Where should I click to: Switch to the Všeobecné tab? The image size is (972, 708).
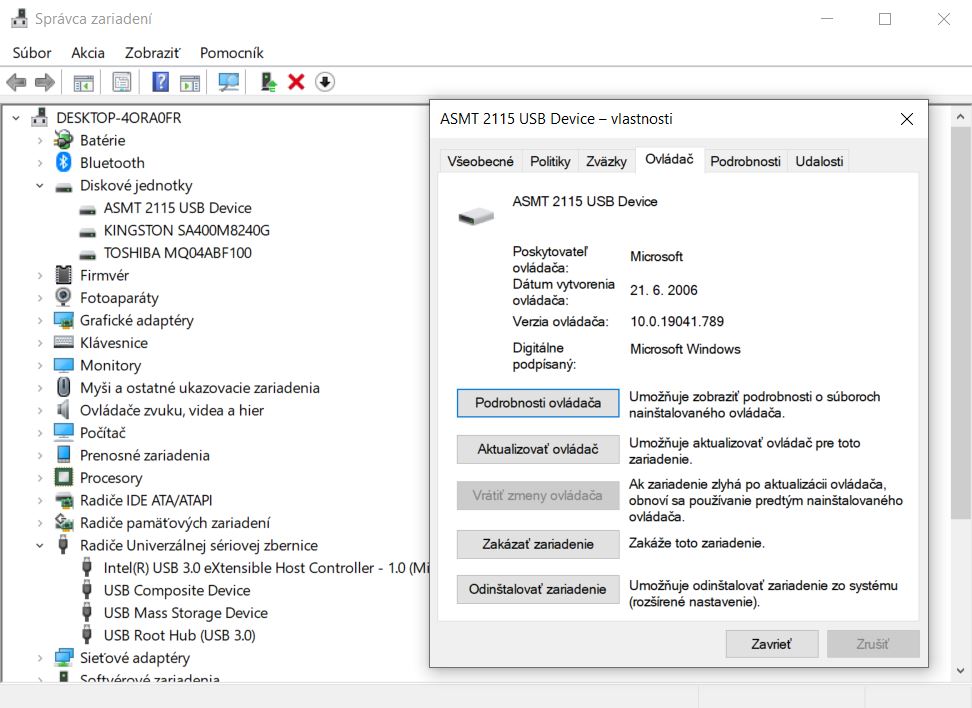coord(480,161)
